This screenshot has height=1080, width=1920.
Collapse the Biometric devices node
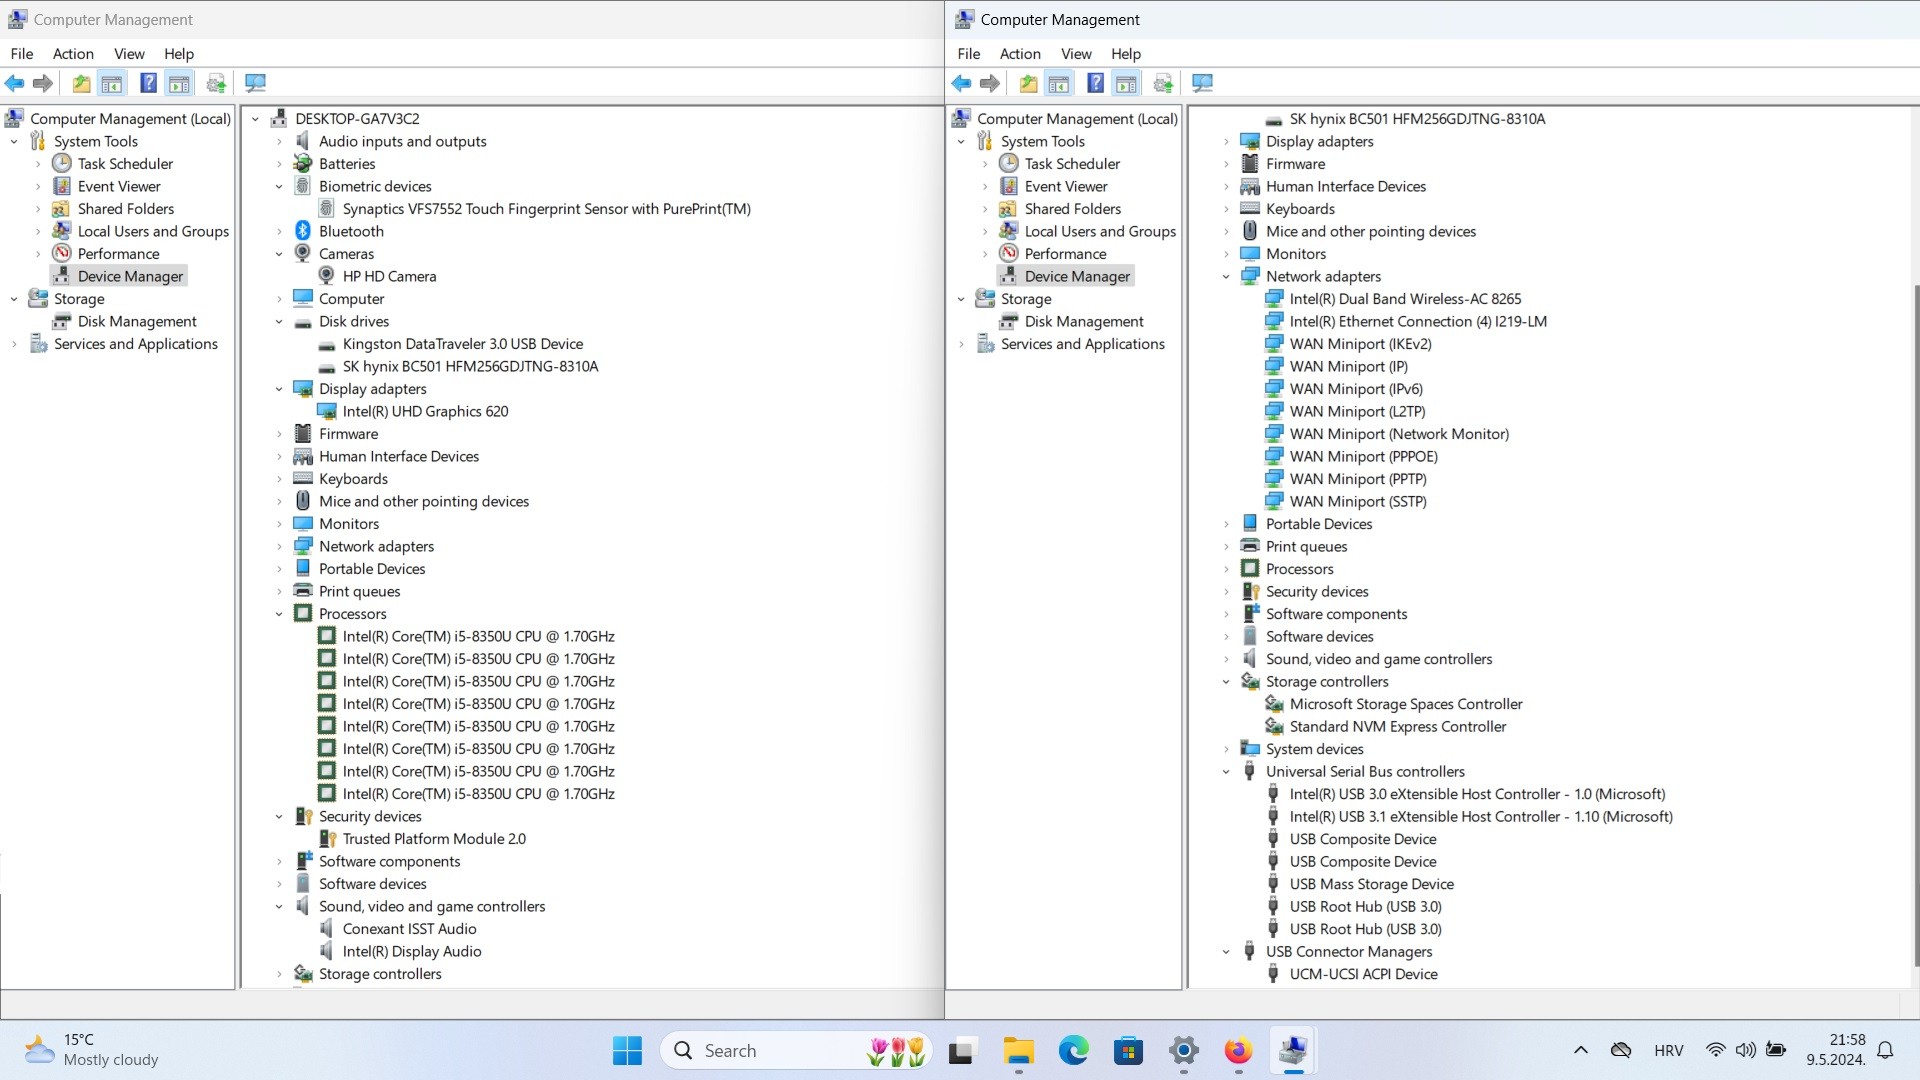pyautogui.click(x=280, y=187)
